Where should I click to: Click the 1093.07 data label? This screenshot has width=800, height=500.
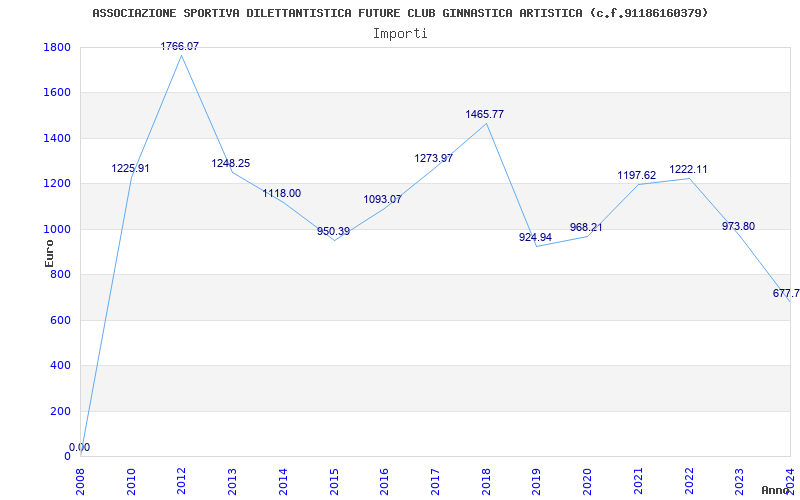click(382, 199)
